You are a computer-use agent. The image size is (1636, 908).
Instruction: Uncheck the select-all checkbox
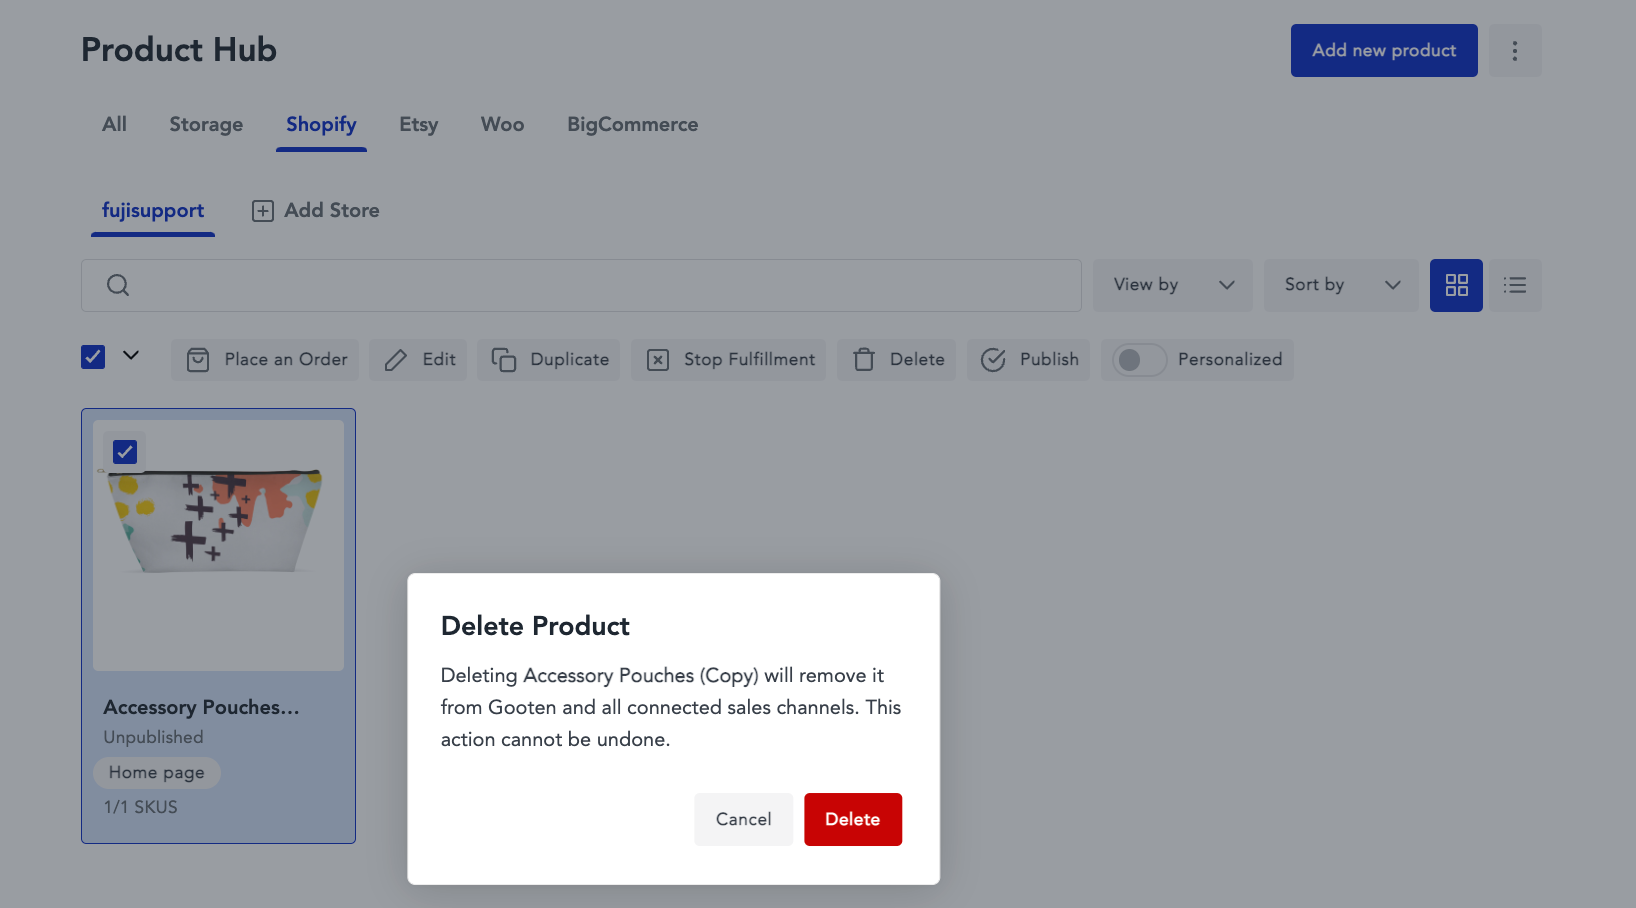[x=93, y=357]
